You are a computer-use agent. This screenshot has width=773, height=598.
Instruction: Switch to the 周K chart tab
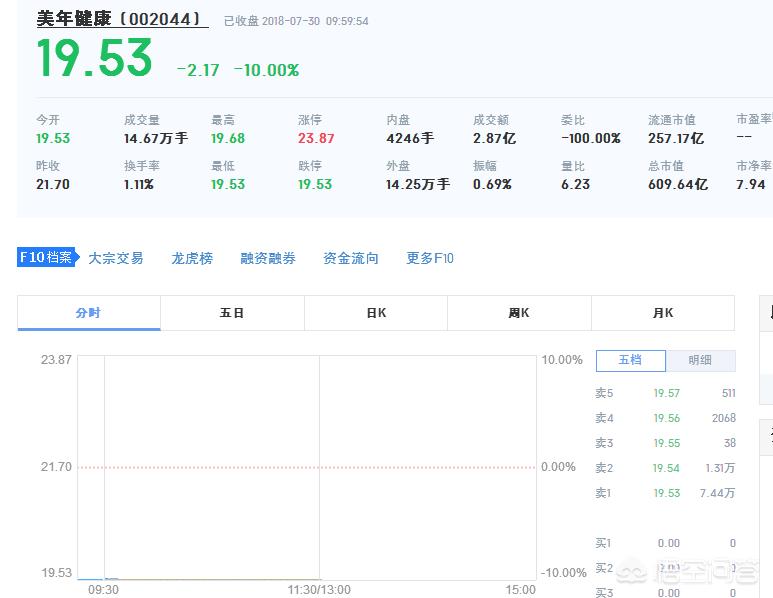click(519, 313)
